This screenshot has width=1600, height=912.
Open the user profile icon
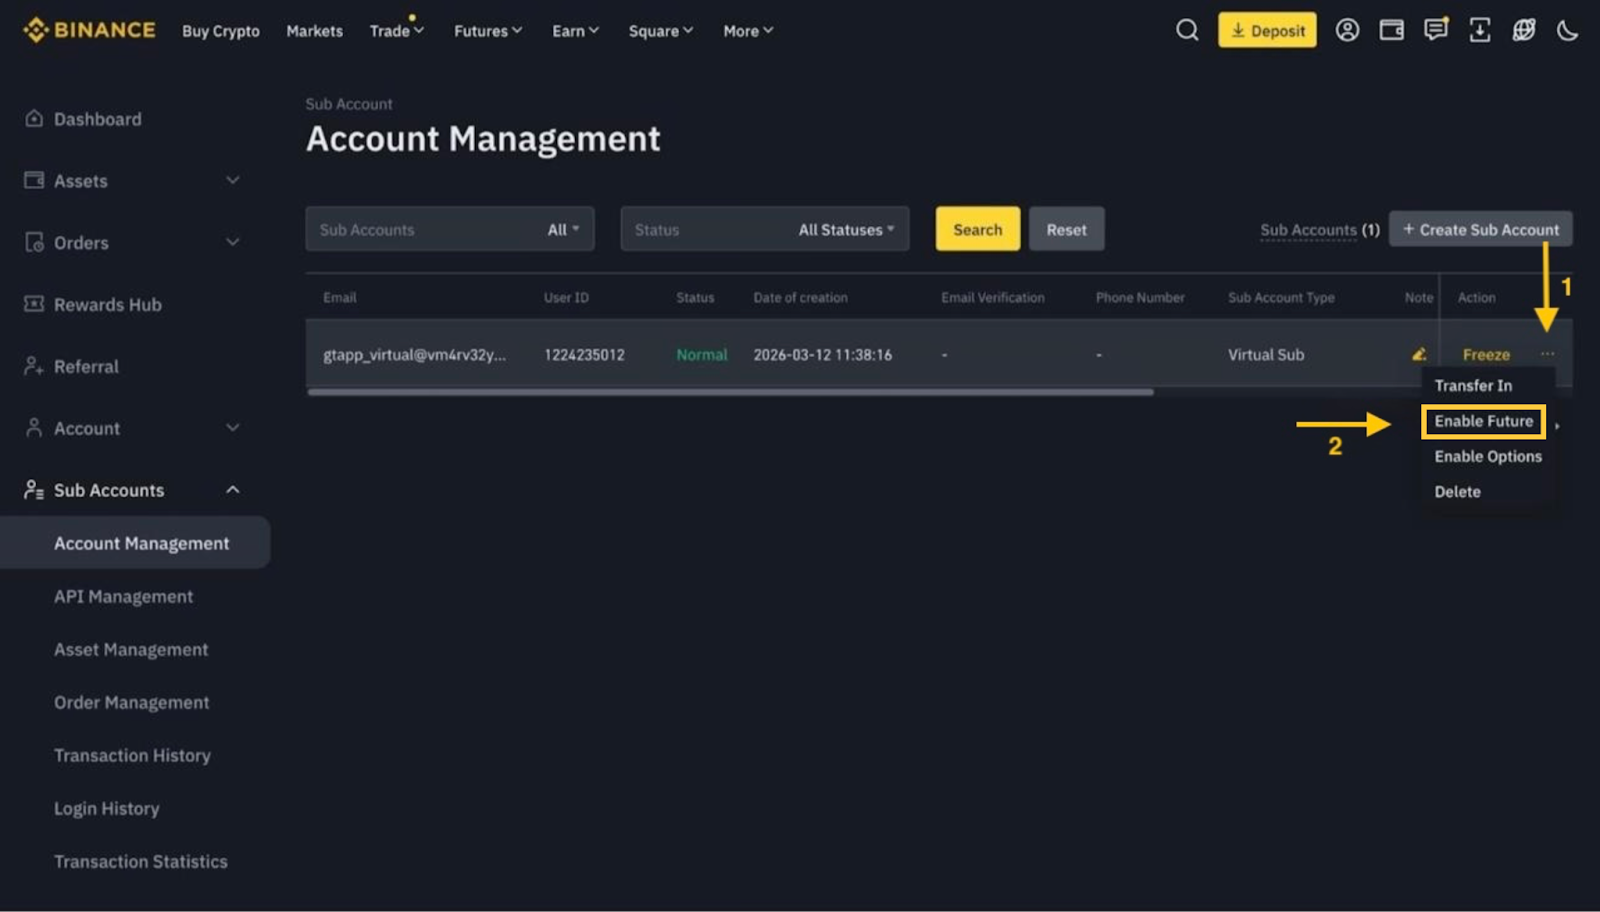pyautogui.click(x=1347, y=30)
